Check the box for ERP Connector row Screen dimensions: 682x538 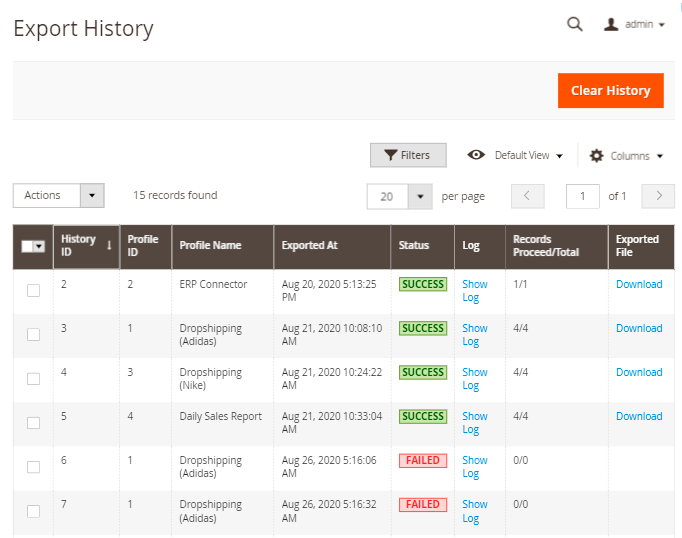tap(33, 291)
